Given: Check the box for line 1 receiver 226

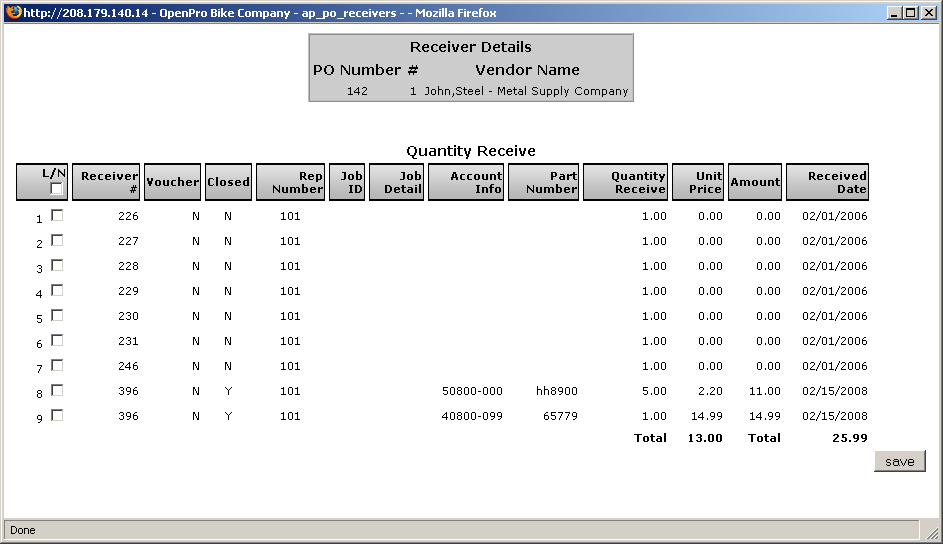Looking at the screenshot, I should pos(57,215).
